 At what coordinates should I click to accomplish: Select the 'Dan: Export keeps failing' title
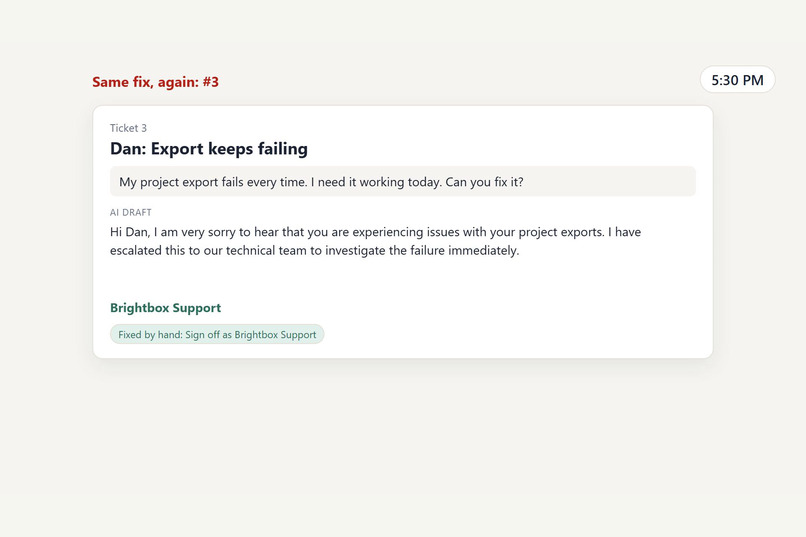tap(209, 149)
